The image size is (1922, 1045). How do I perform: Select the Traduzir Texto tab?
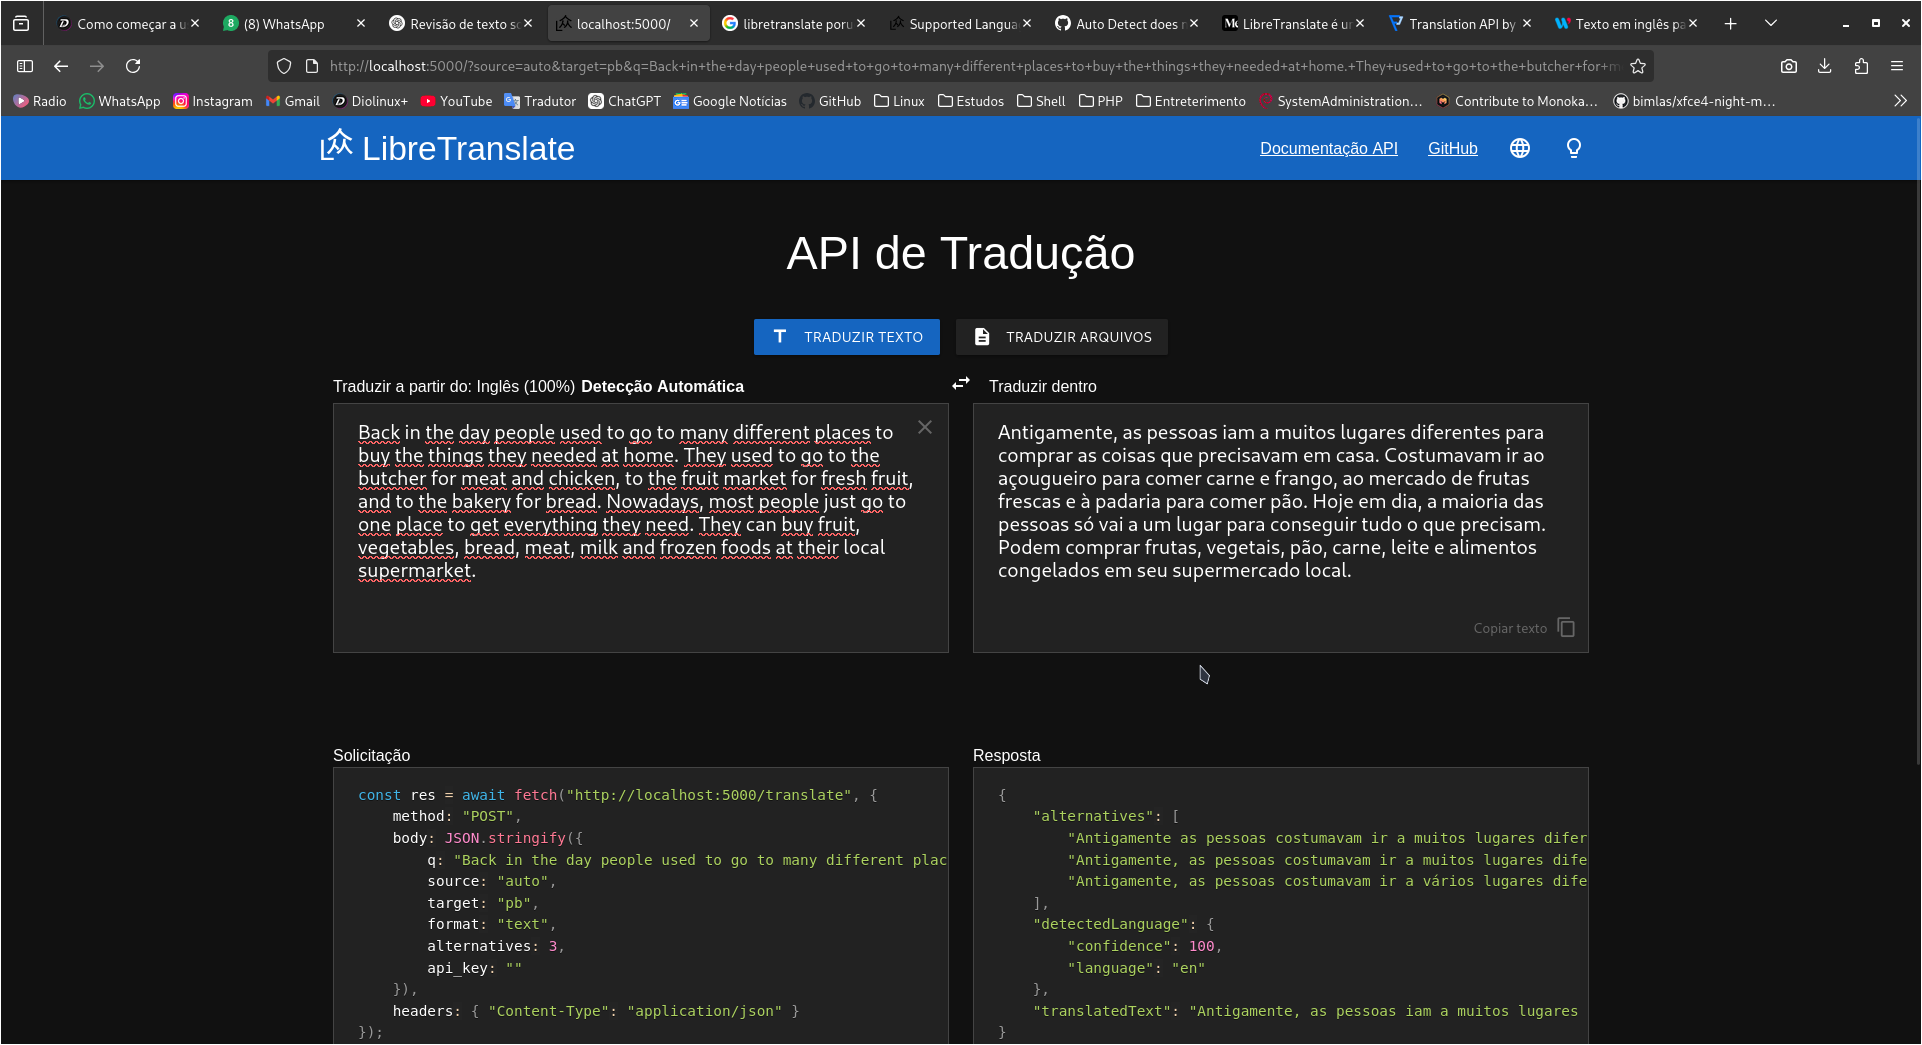(x=846, y=337)
